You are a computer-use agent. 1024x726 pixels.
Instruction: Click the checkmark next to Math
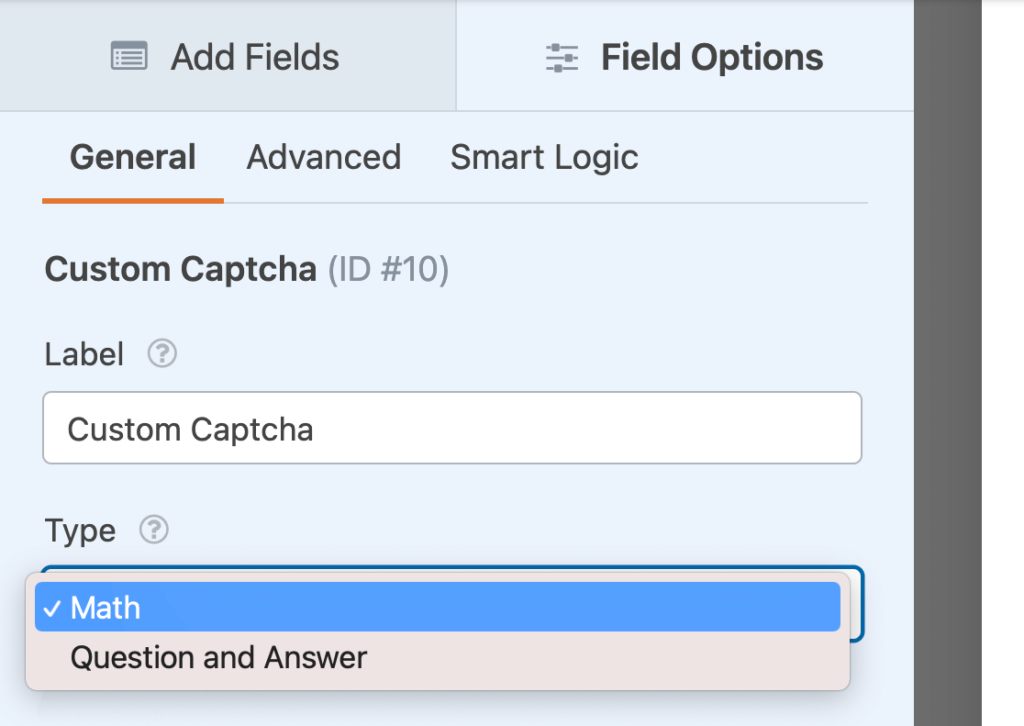[x=53, y=608]
